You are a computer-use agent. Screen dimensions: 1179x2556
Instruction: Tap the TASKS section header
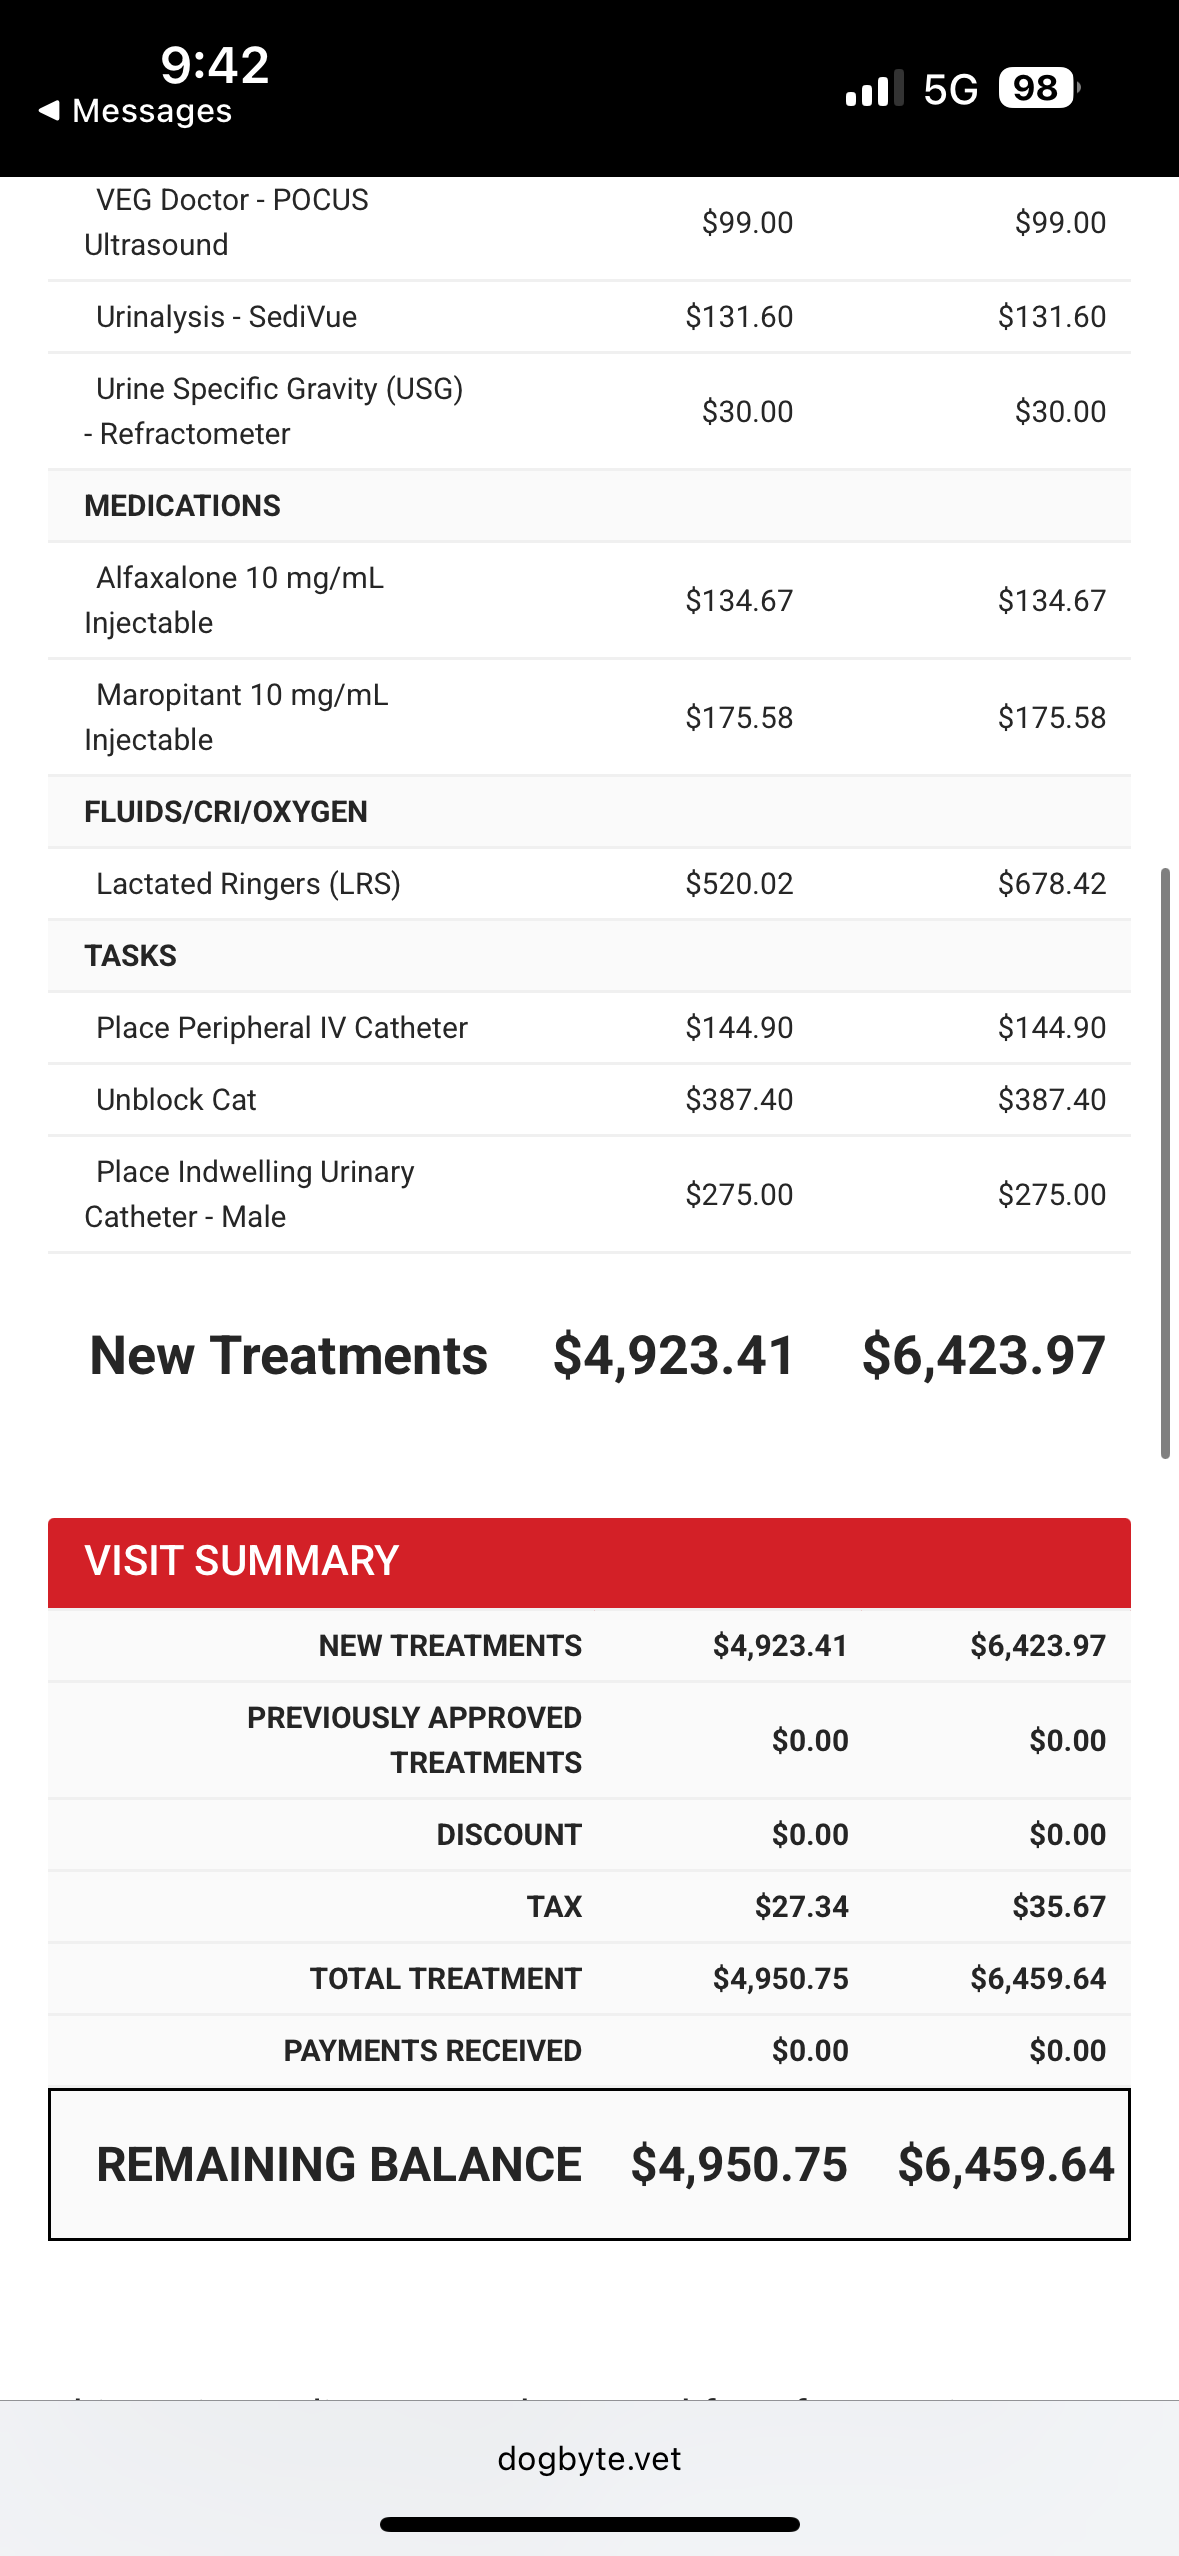click(130, 956)
